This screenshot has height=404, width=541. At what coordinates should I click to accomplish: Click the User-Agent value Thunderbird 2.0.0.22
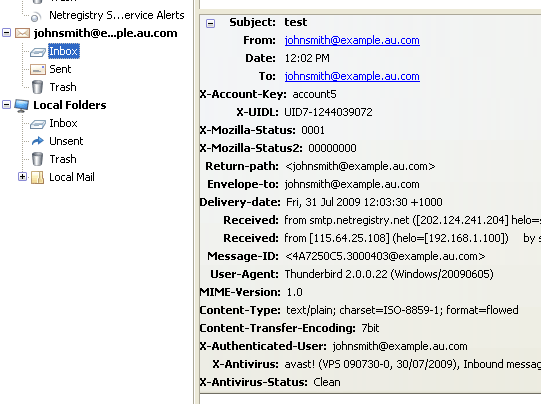pyautogui.click(x=389, y=274)
